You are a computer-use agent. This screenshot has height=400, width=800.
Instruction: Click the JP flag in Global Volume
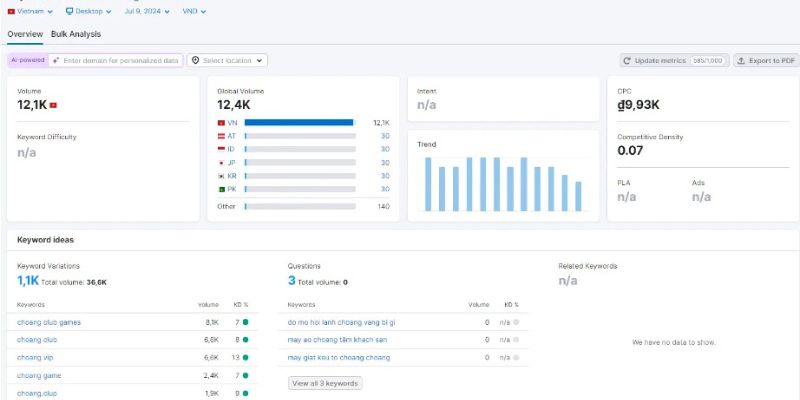(221, 163)
